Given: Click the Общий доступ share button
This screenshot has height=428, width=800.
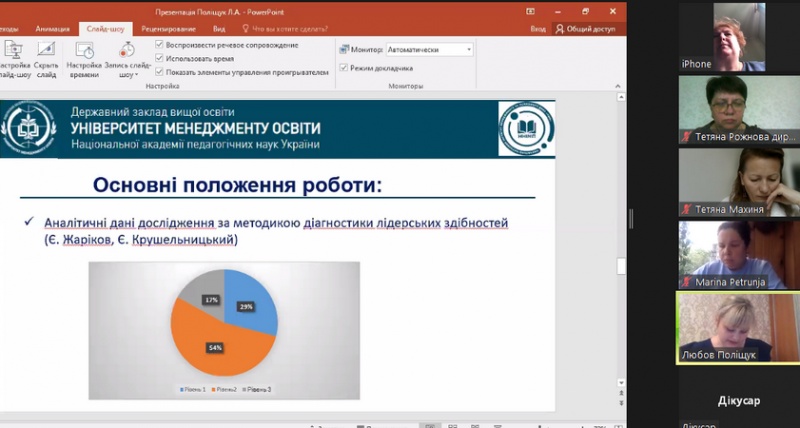Looking at the screenshot, I should [x=586, y=29].
